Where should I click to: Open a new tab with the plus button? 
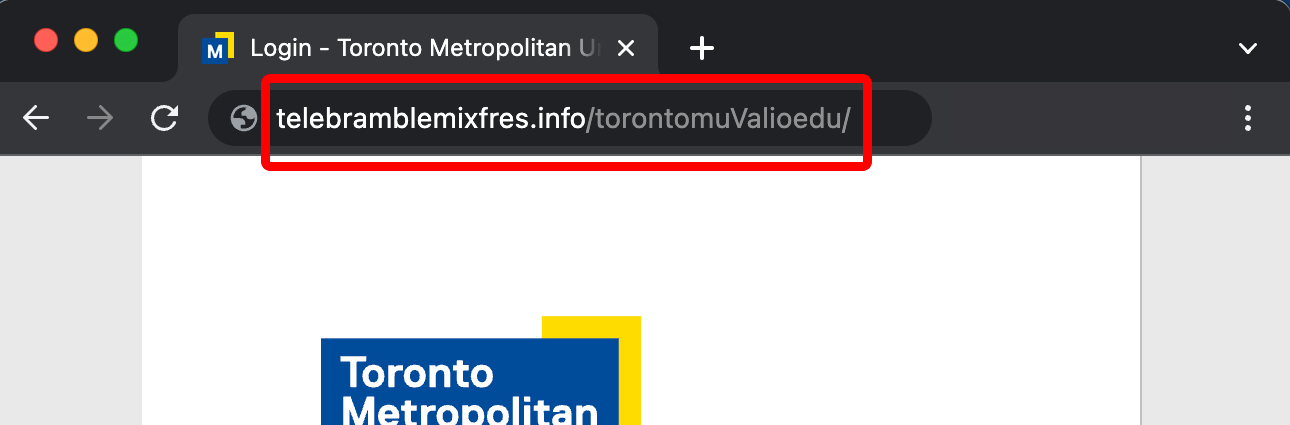point(702,47)
